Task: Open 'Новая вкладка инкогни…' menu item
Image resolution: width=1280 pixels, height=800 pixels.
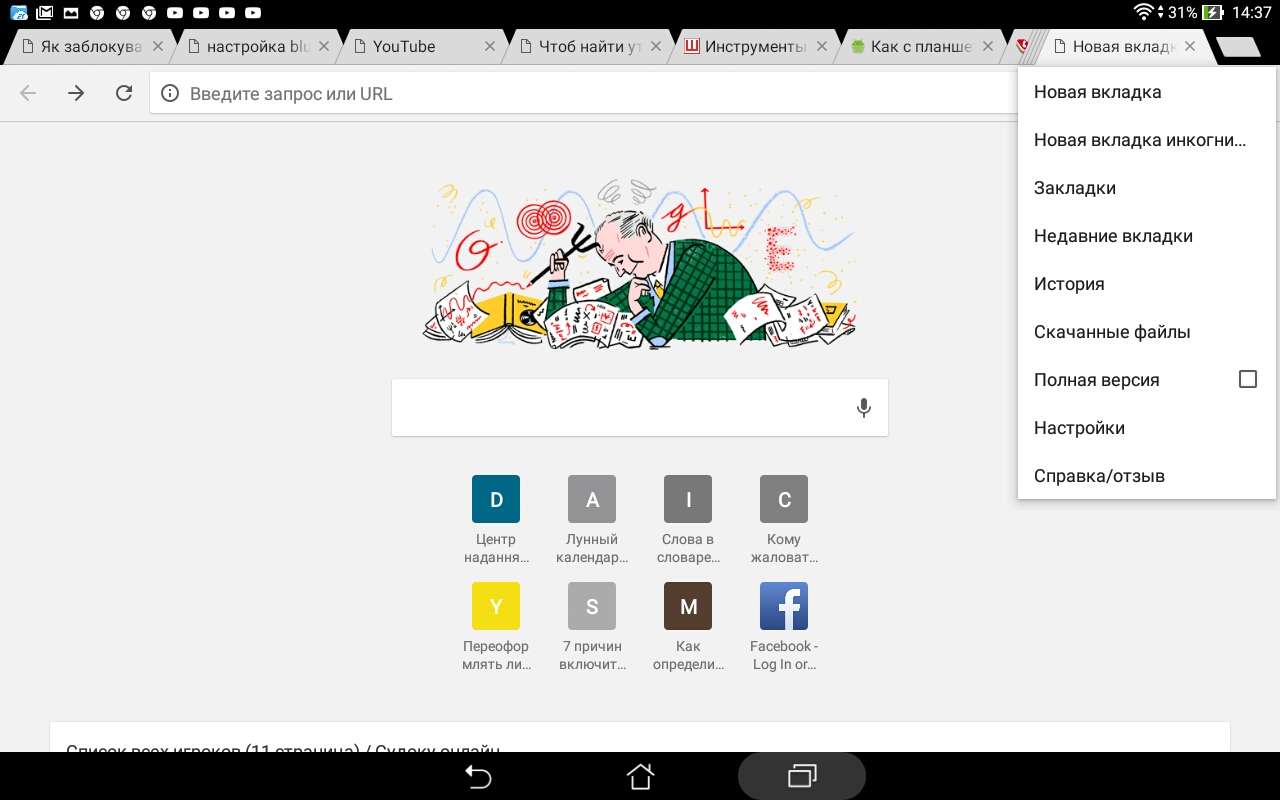Action: pos(1147,140)
